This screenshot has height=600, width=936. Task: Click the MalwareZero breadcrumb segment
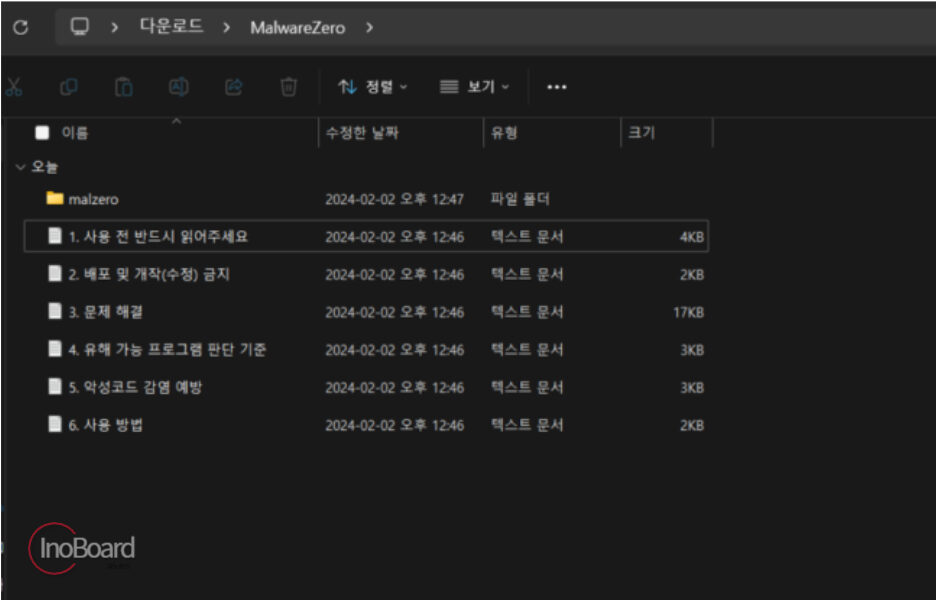coord(297,27)
